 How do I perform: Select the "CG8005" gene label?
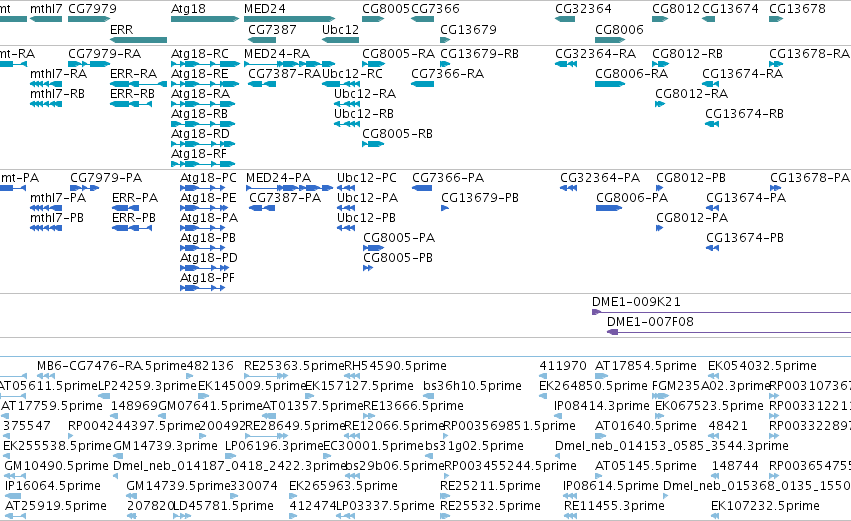(x=386, y=9)
